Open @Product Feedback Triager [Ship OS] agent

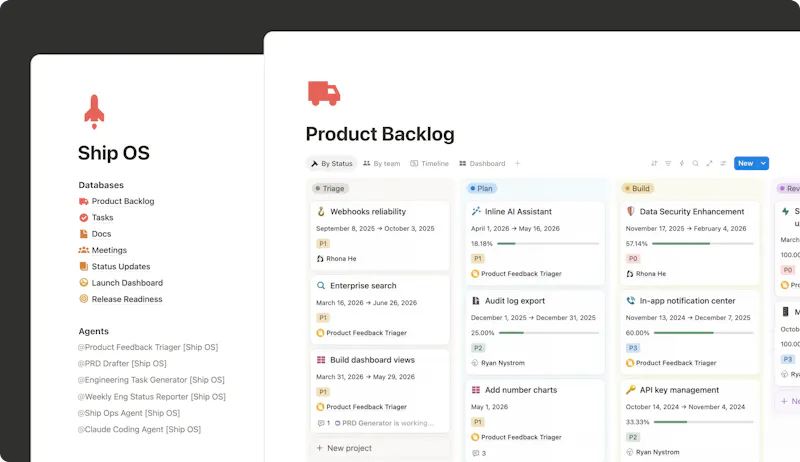[x=148, y=347]
